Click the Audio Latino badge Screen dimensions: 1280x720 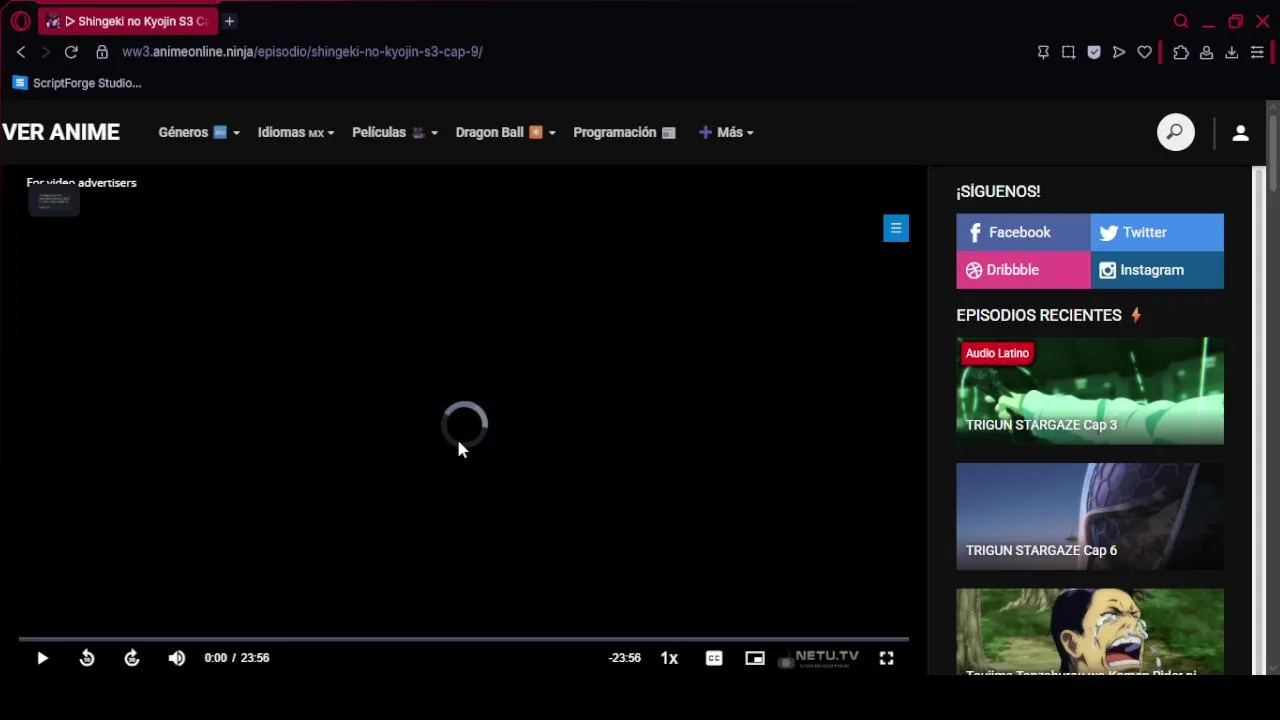997,353
